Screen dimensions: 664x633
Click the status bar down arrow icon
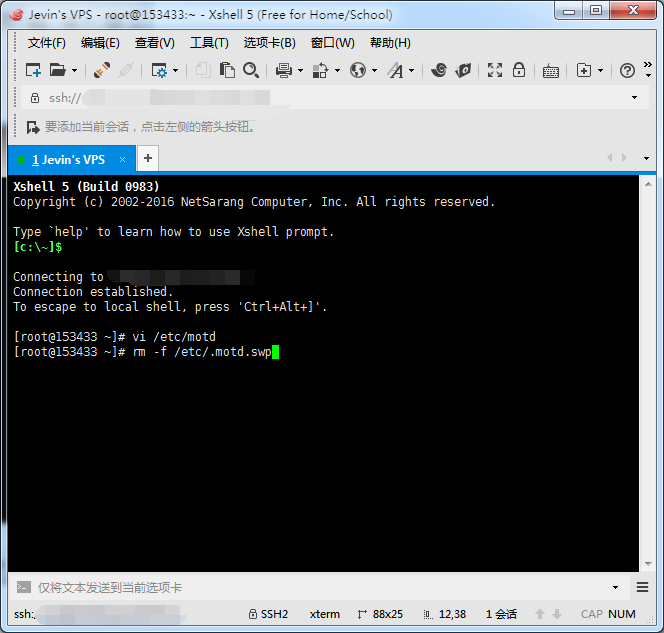click(557, 614)
